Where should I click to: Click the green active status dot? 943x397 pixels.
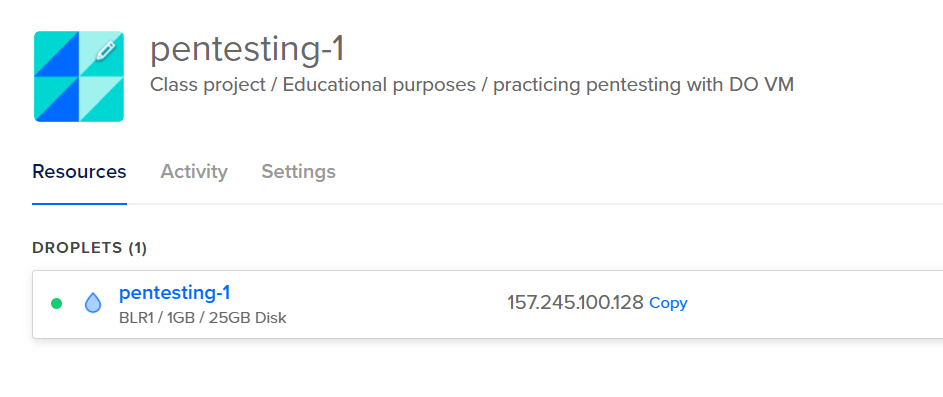tap(57, 304)
